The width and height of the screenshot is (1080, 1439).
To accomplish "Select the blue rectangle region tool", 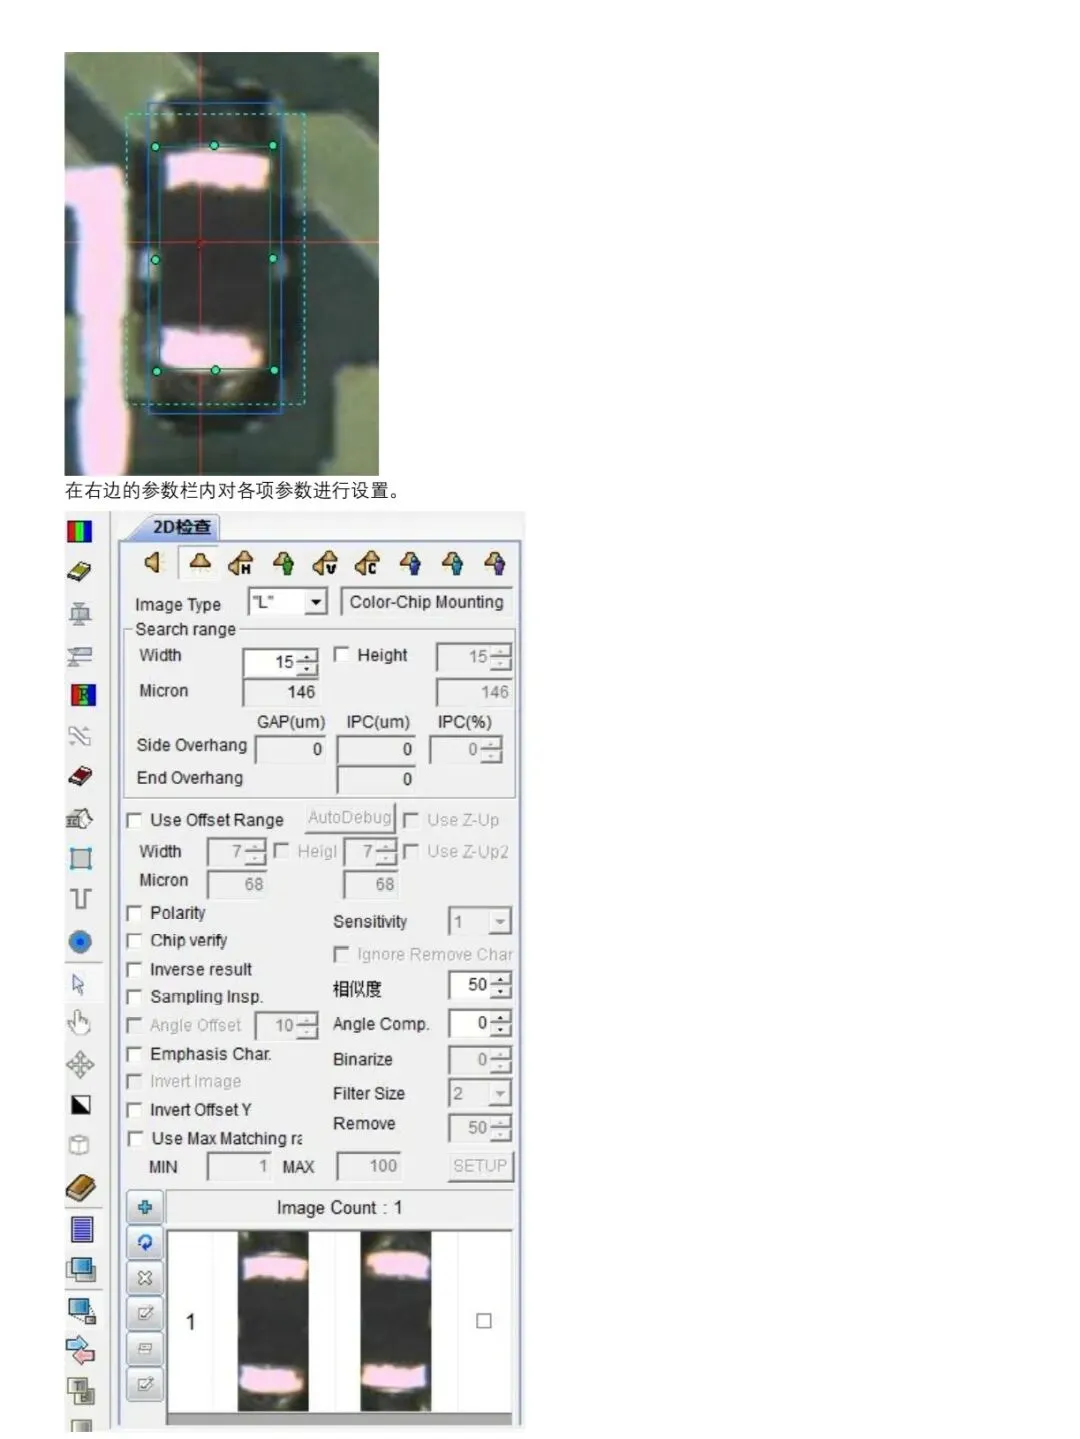I will pyautogui.click(x=81, y=858).
